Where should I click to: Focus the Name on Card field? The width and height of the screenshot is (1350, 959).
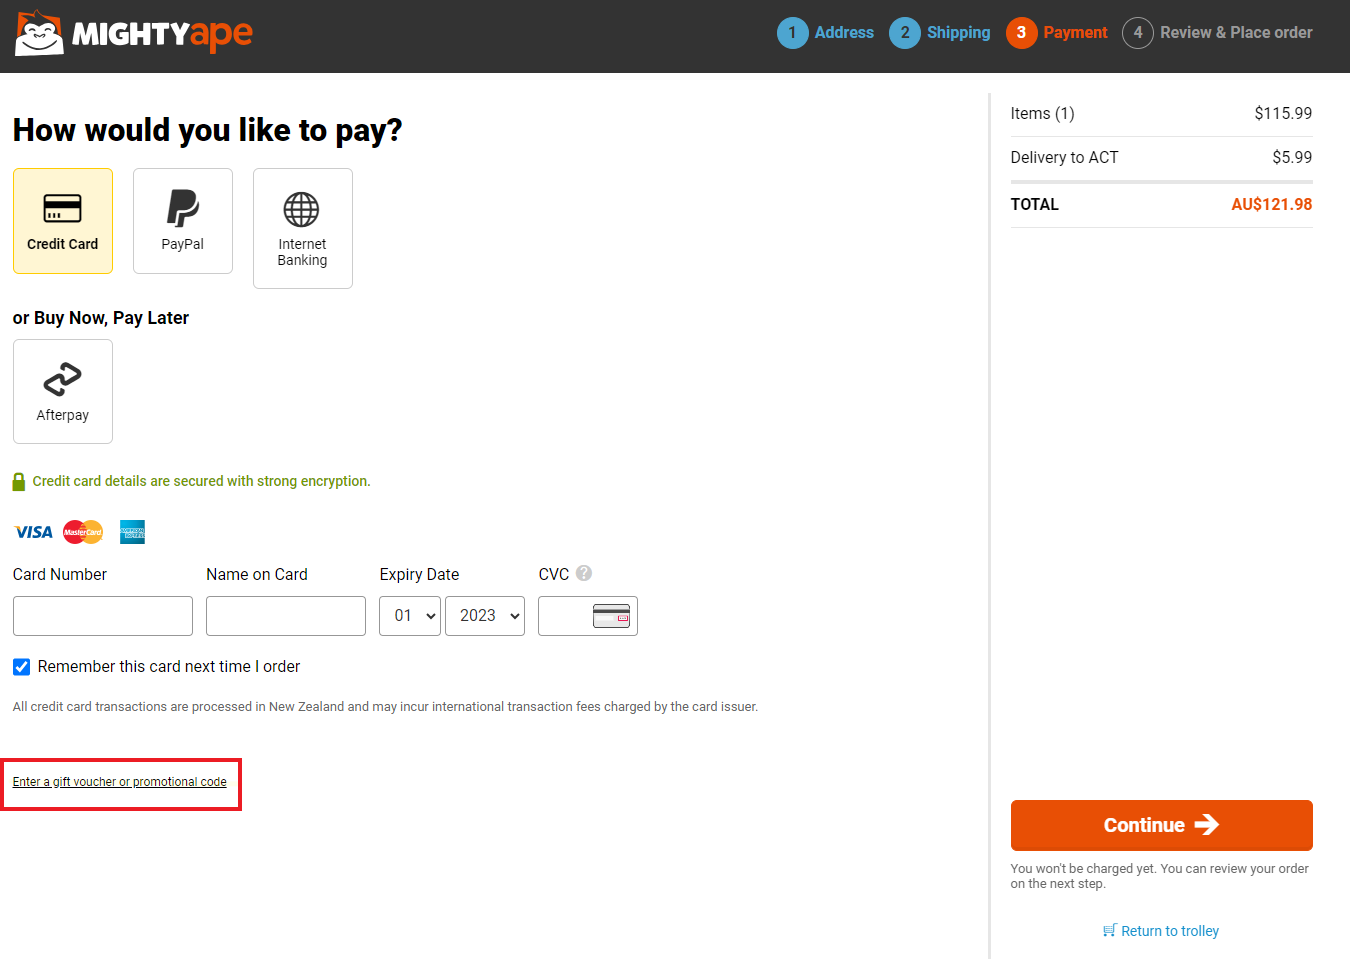(x=286, y=616)
